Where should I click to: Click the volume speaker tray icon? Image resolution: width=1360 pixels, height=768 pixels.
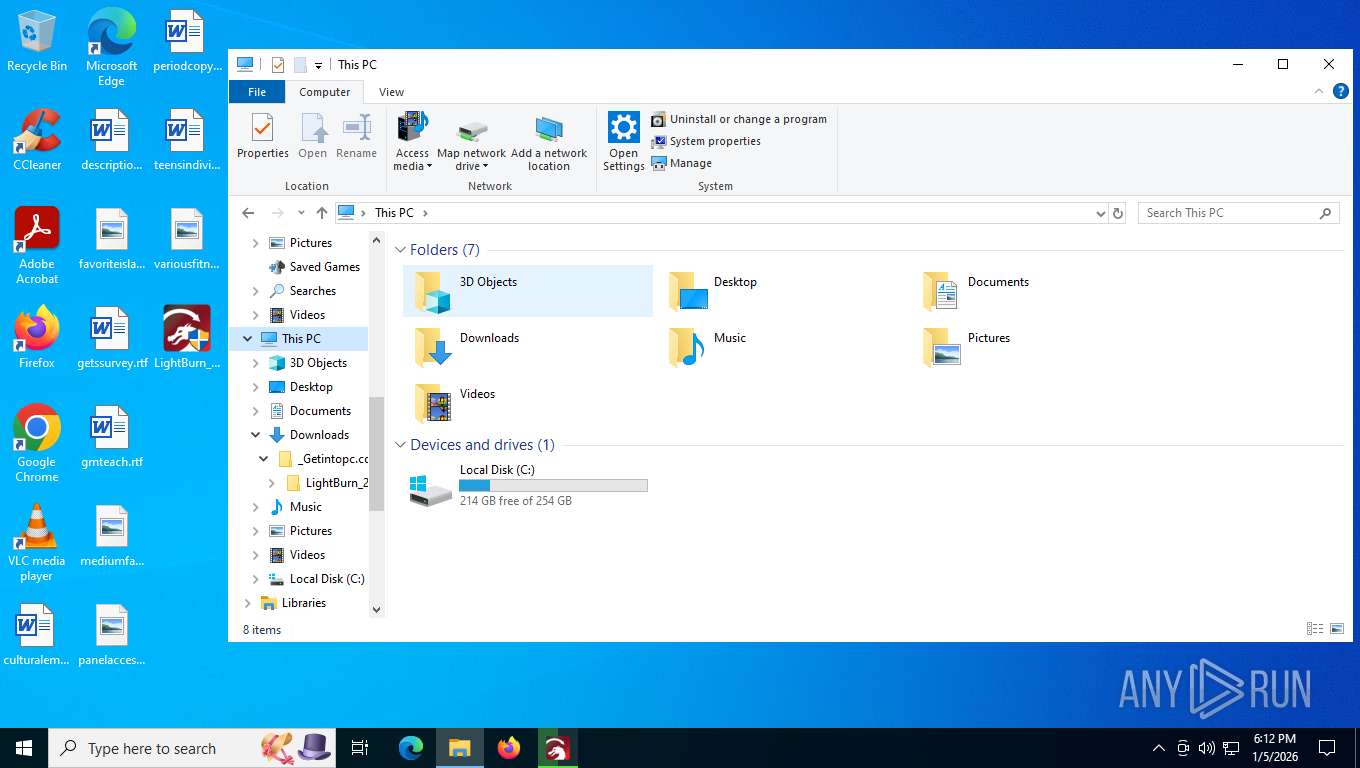coord(1207,748)
